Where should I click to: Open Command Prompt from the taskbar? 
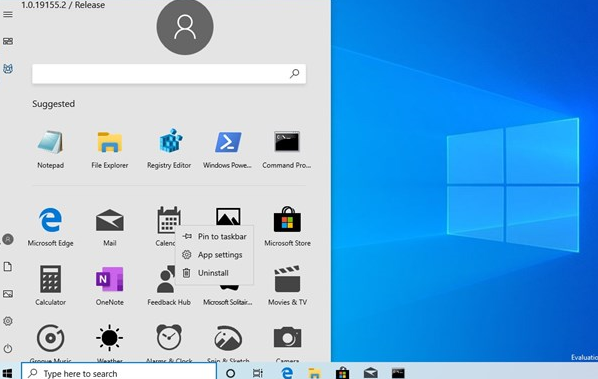click(x=398, y=373)
